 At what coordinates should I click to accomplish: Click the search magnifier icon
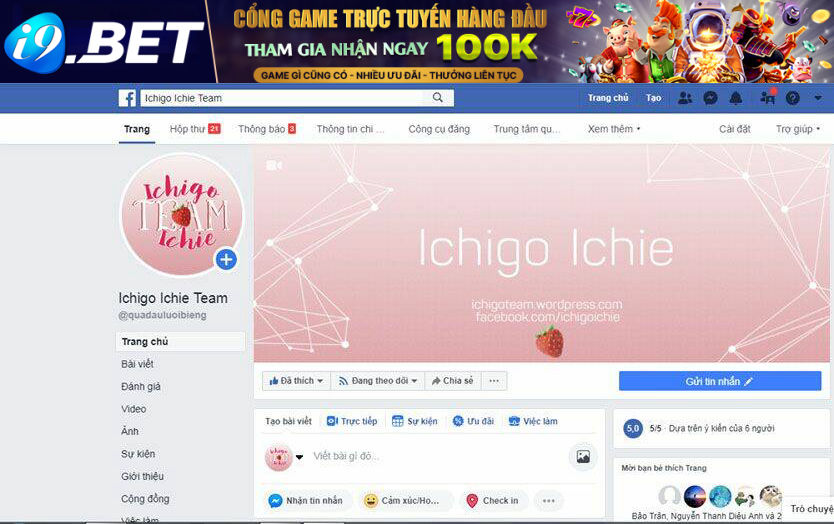[438, 97]
